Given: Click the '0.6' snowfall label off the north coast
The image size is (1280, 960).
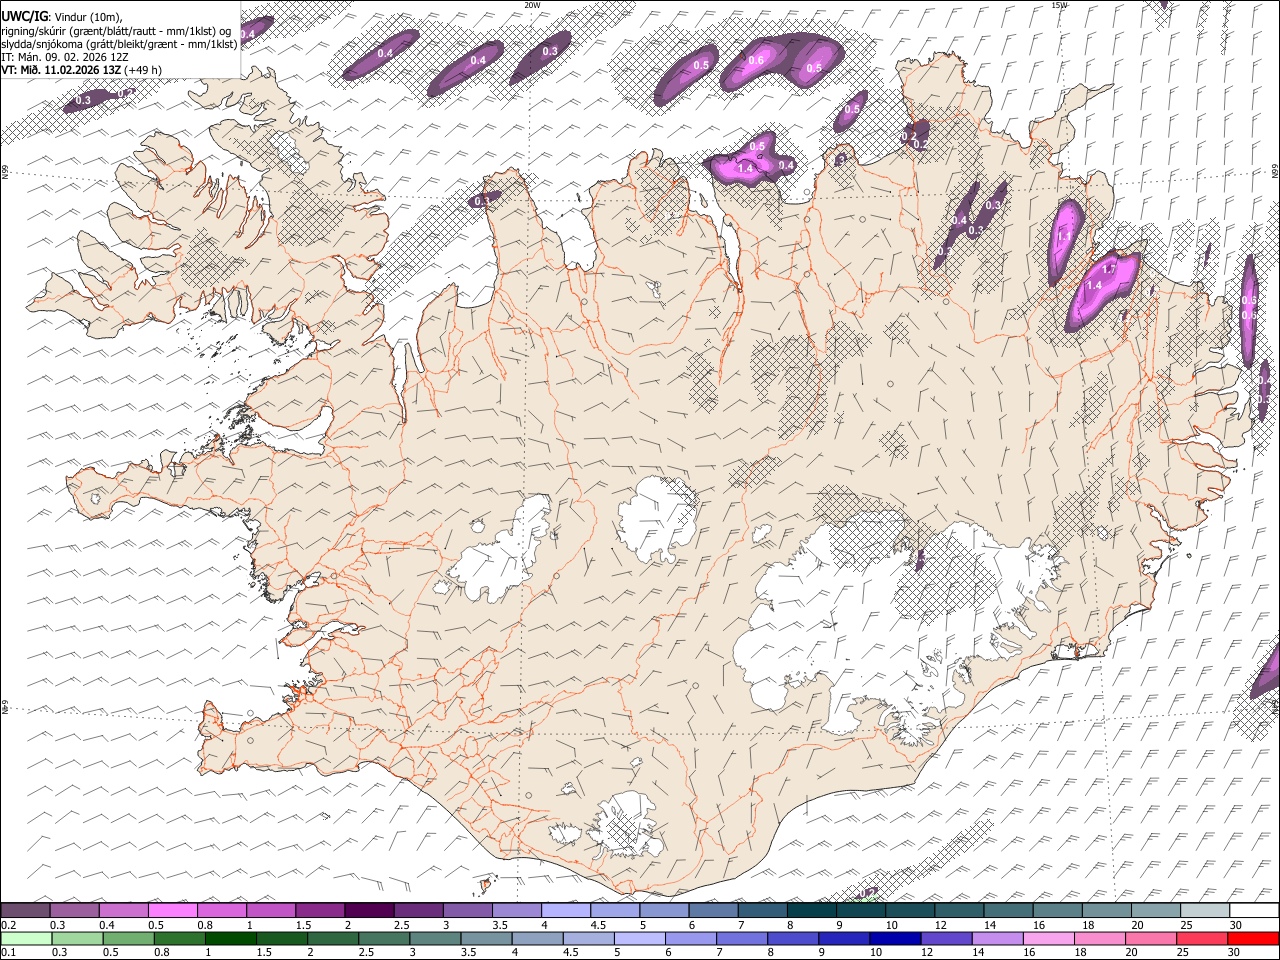Looking at the screenshot, I should 756,61.
